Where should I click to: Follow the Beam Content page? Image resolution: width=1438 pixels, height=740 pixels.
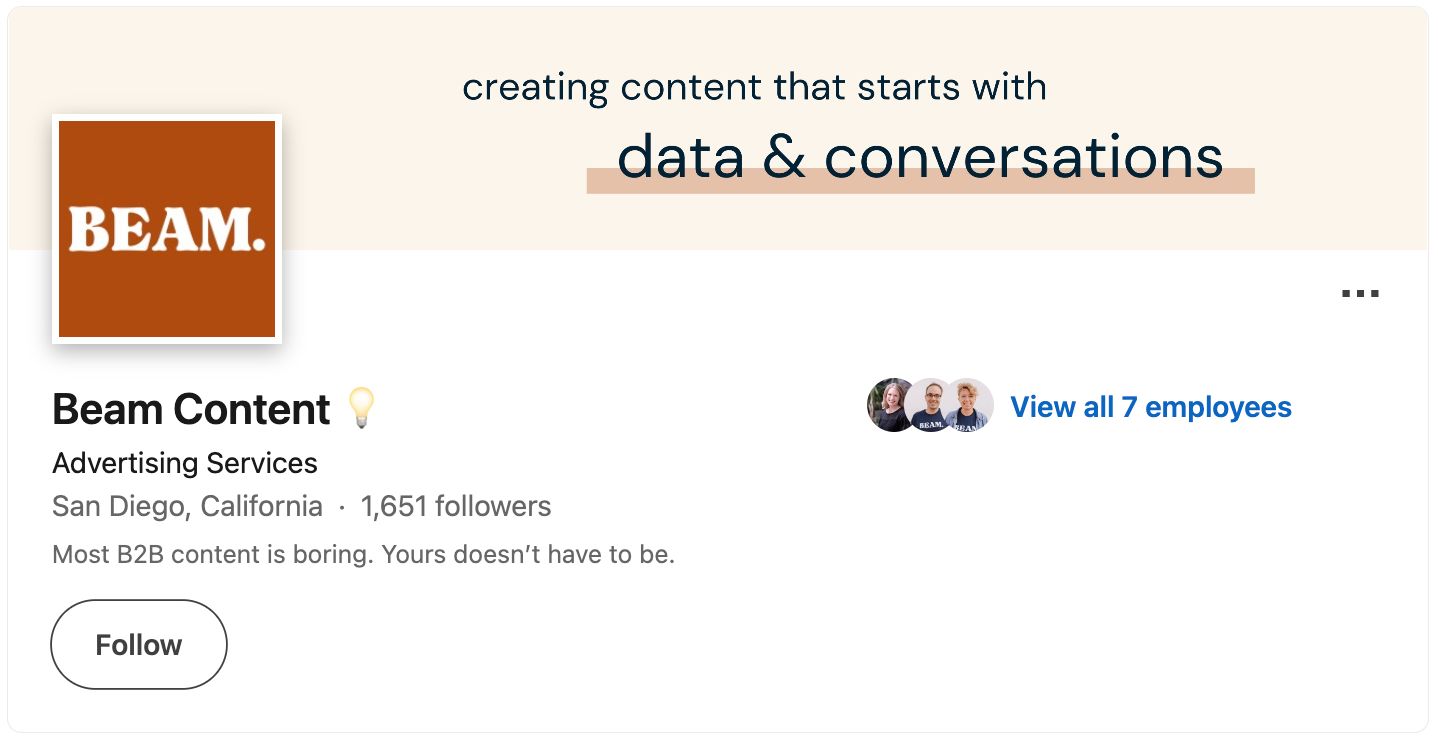139,645
